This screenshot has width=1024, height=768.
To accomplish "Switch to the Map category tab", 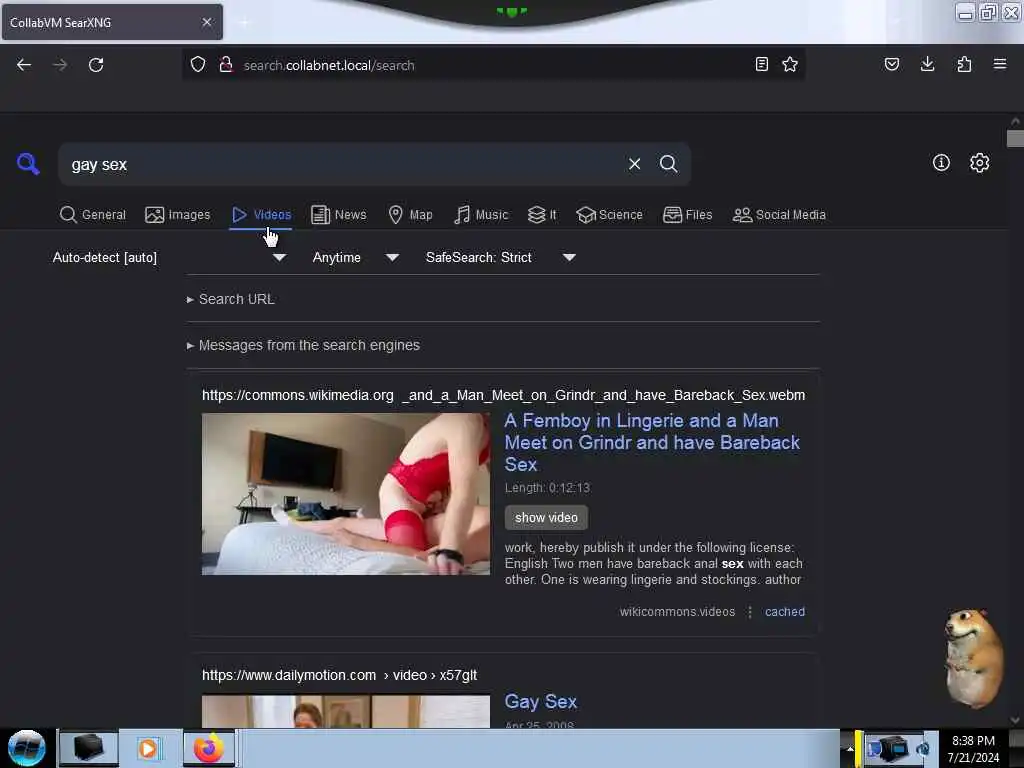I will (410, 215).
